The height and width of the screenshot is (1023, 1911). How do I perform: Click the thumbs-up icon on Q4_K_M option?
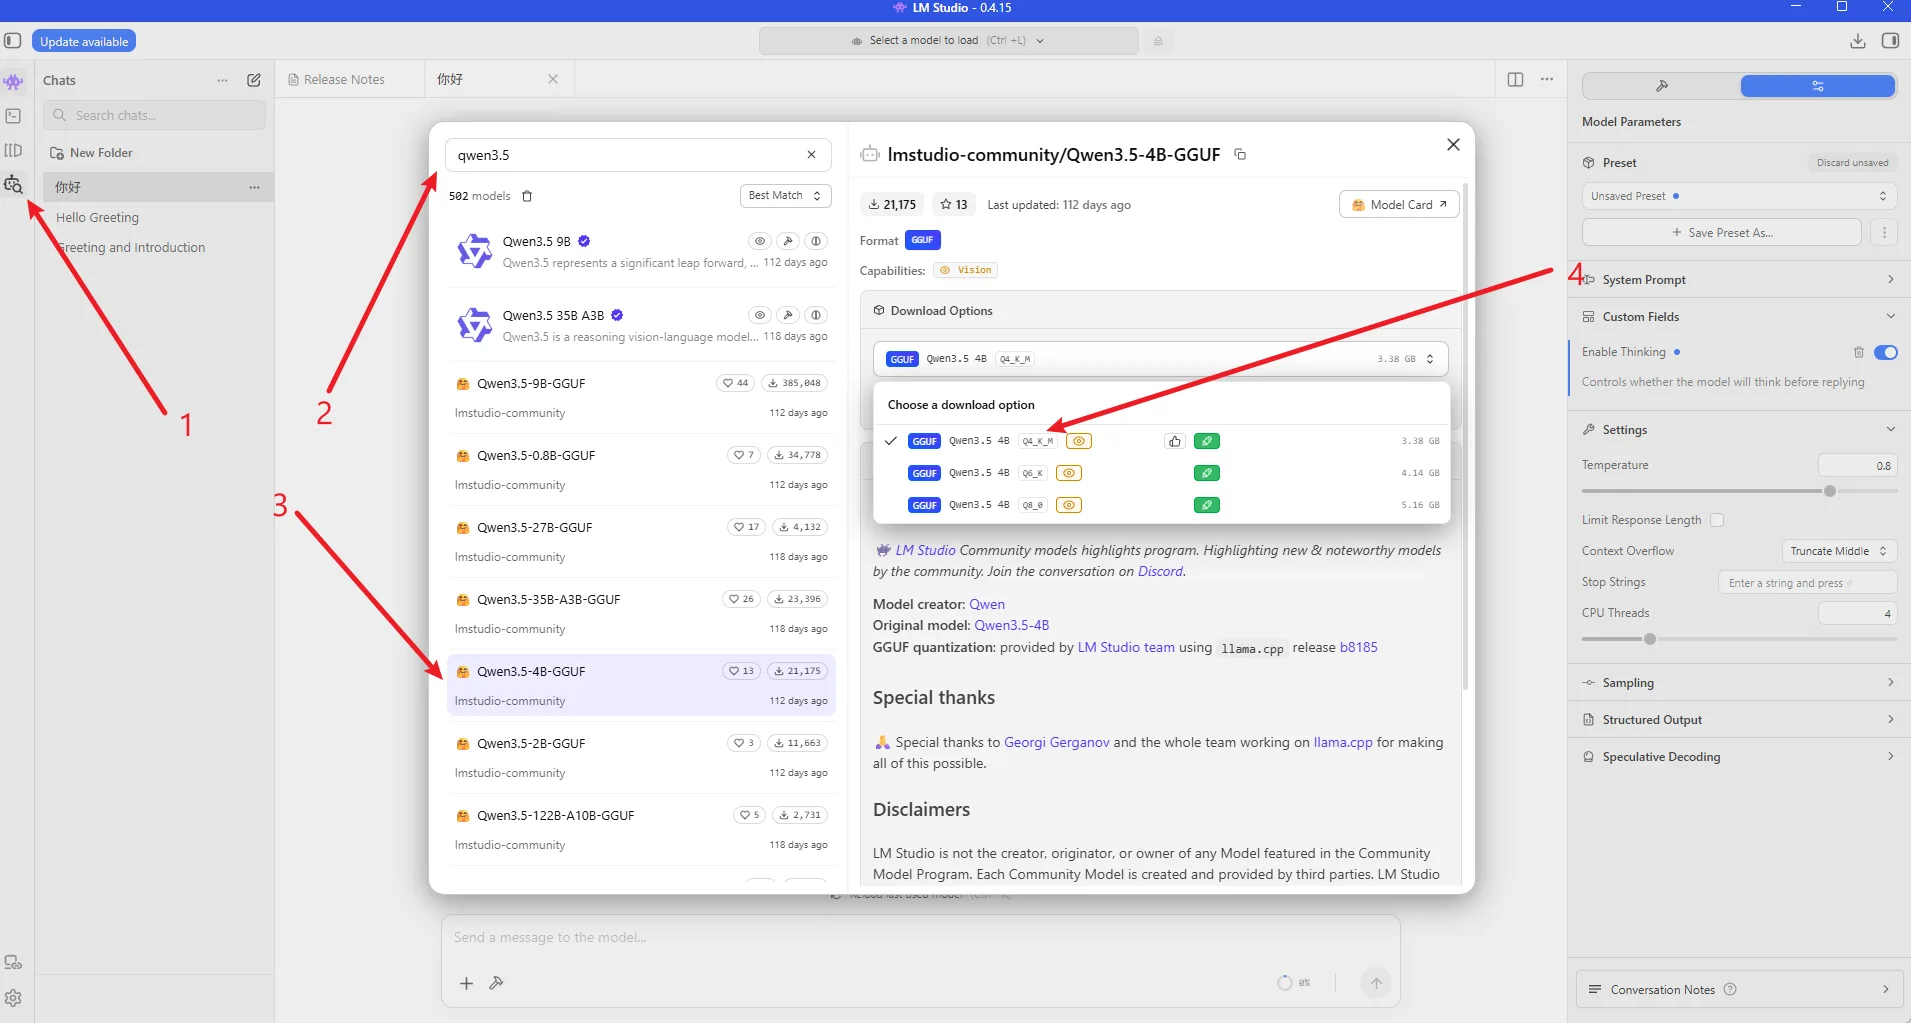pyautogui.click(x=1175, y=441)
